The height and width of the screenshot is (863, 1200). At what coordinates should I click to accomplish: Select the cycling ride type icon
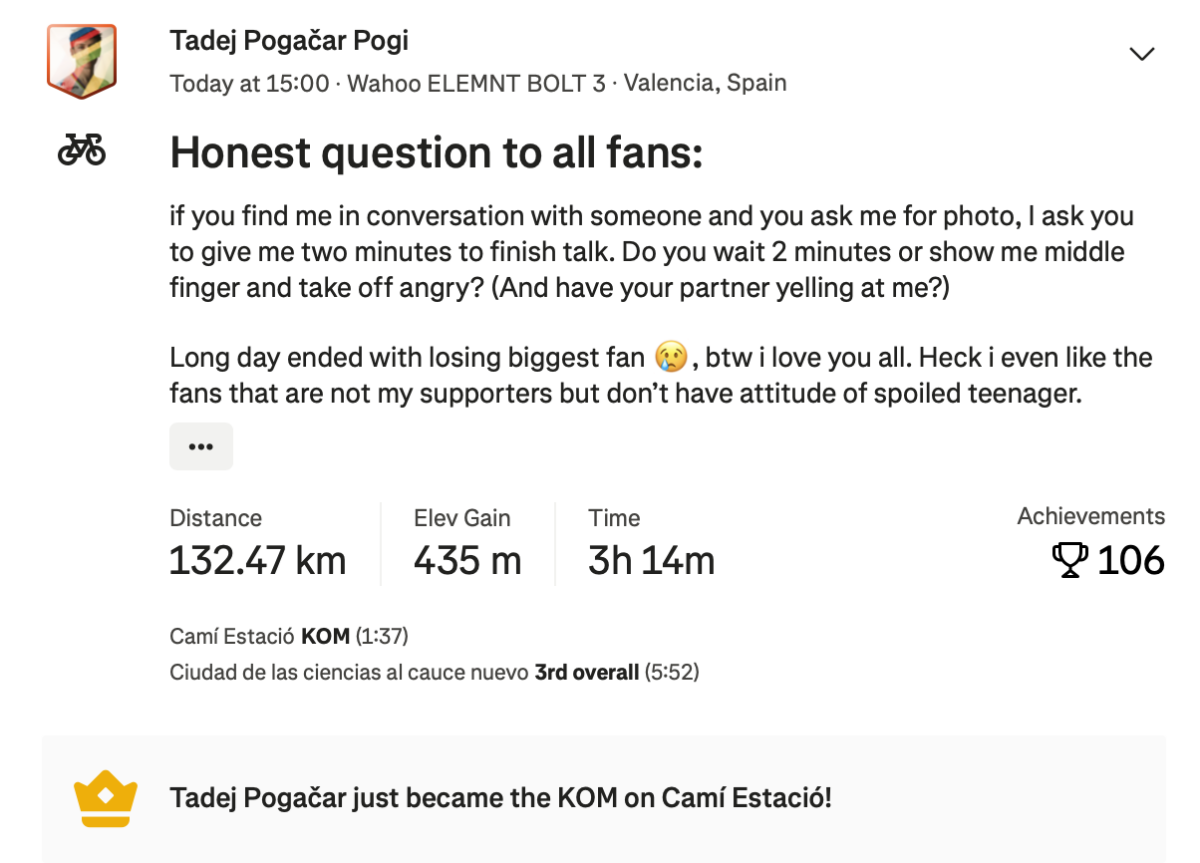coord(80,148)
